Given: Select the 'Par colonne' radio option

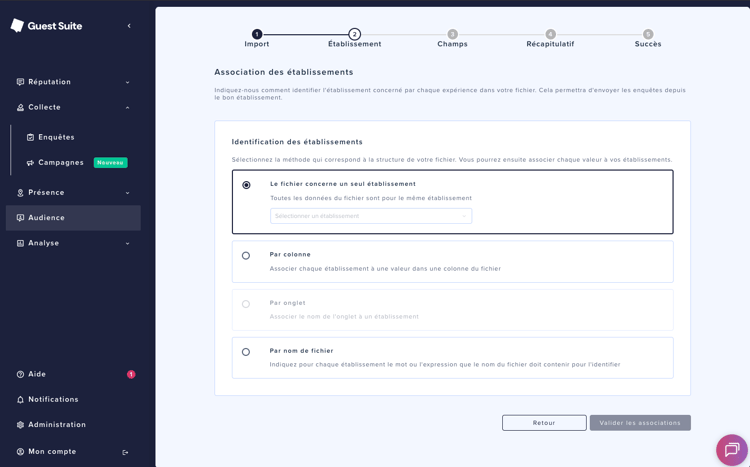Looking at the screenshot, I should pyautogui.click(x=246, y=256).
